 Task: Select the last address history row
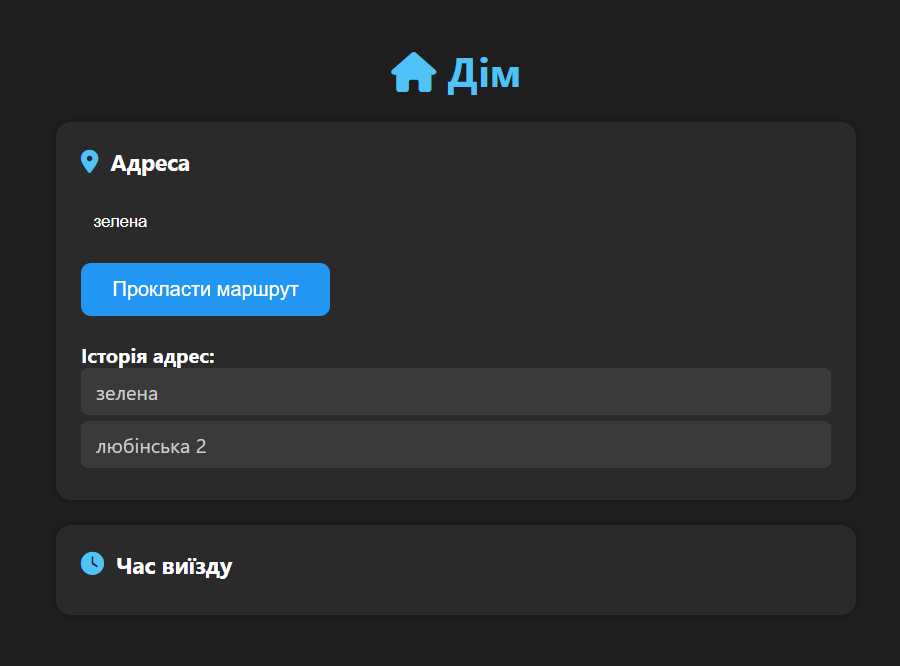click(x=456, y=444)
